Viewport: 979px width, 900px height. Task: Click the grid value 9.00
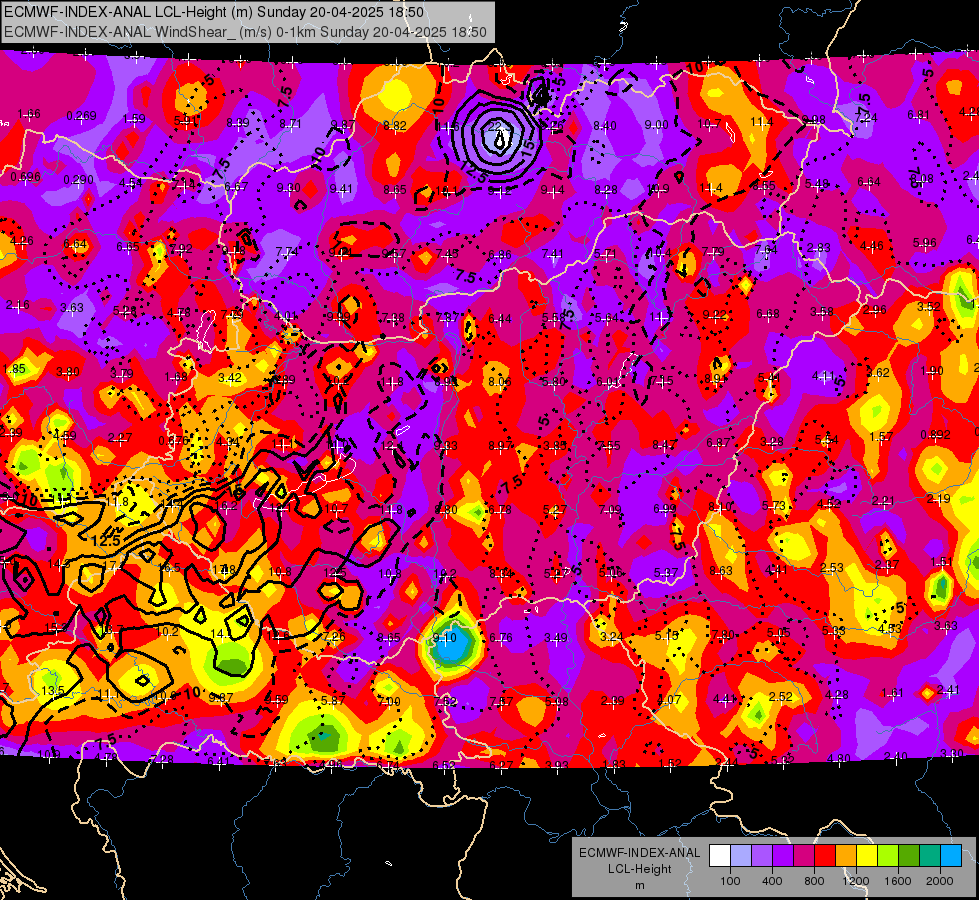656,125
